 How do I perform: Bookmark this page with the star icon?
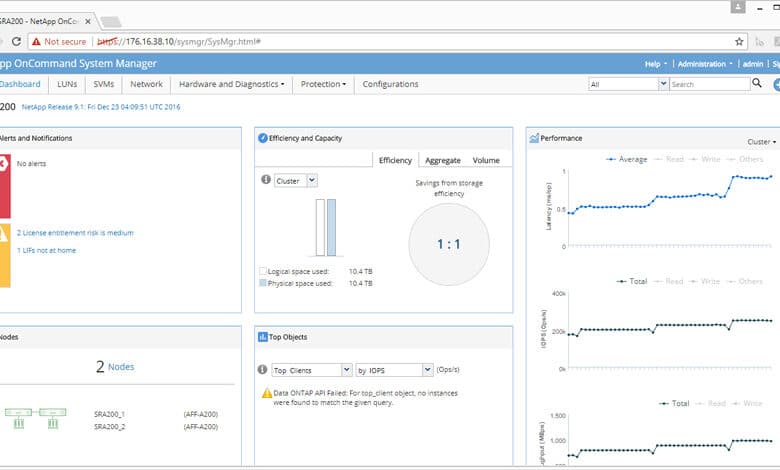tap(739, 42)
